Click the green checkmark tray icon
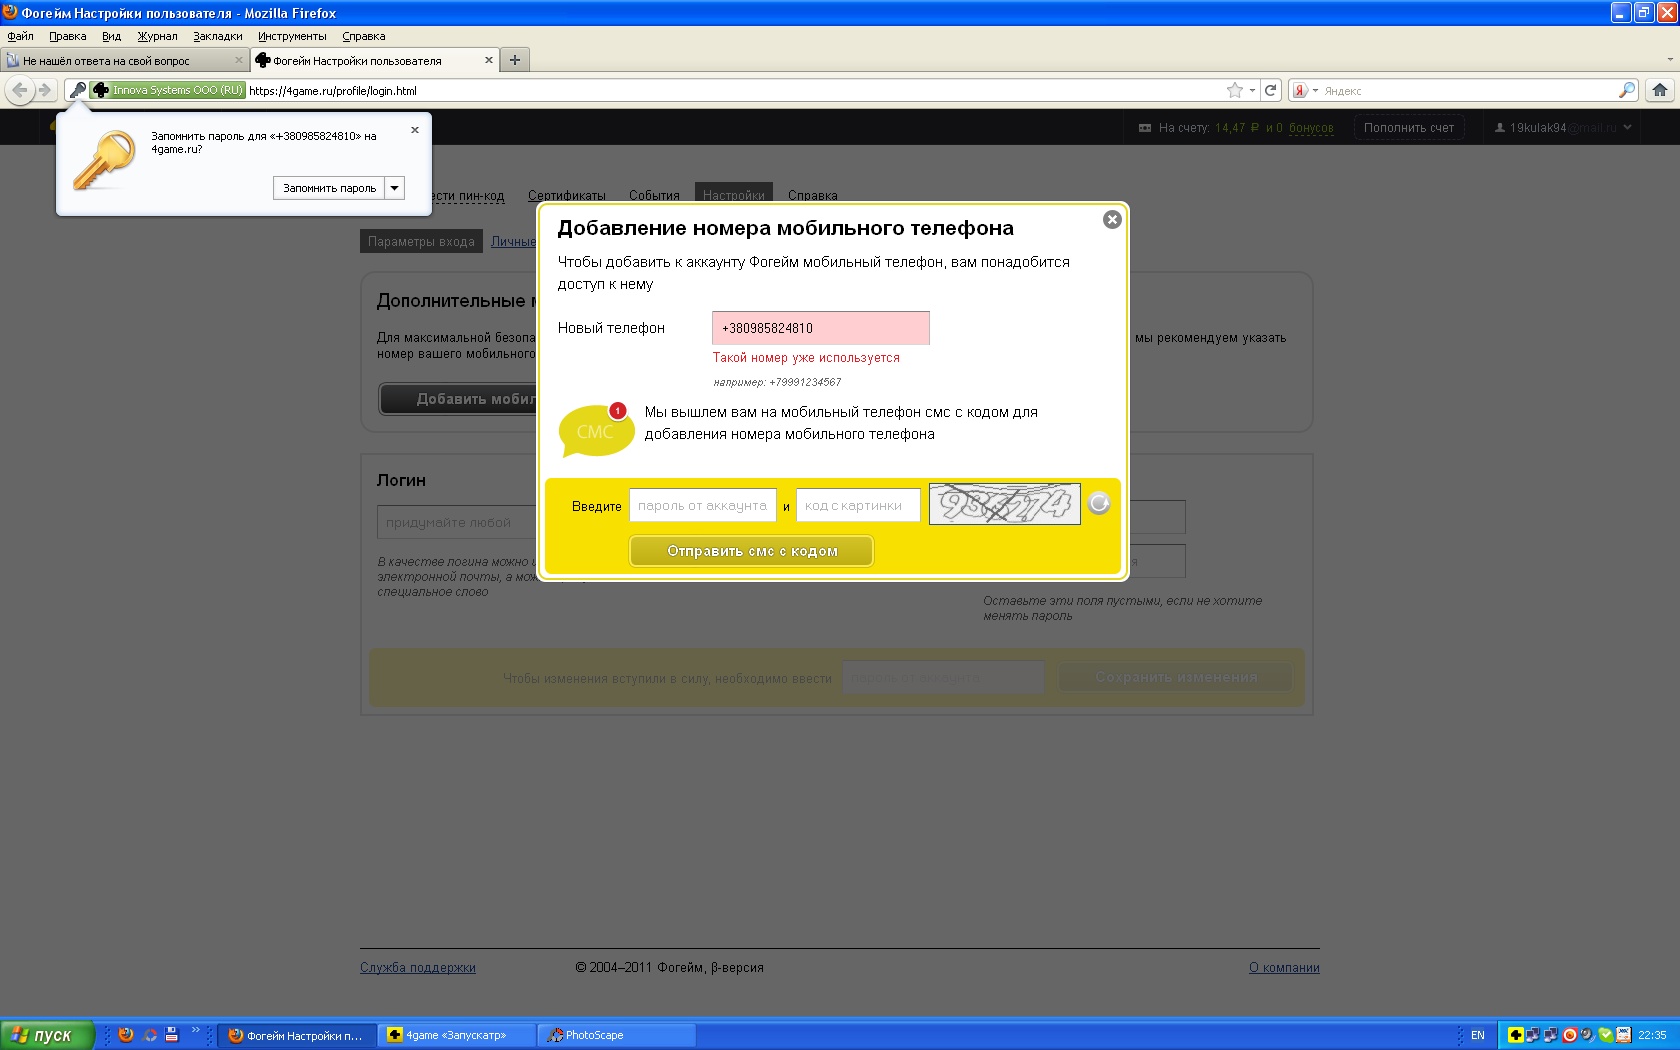The width and height of the screenshot is (1680, 1050). [1606, 1035]
